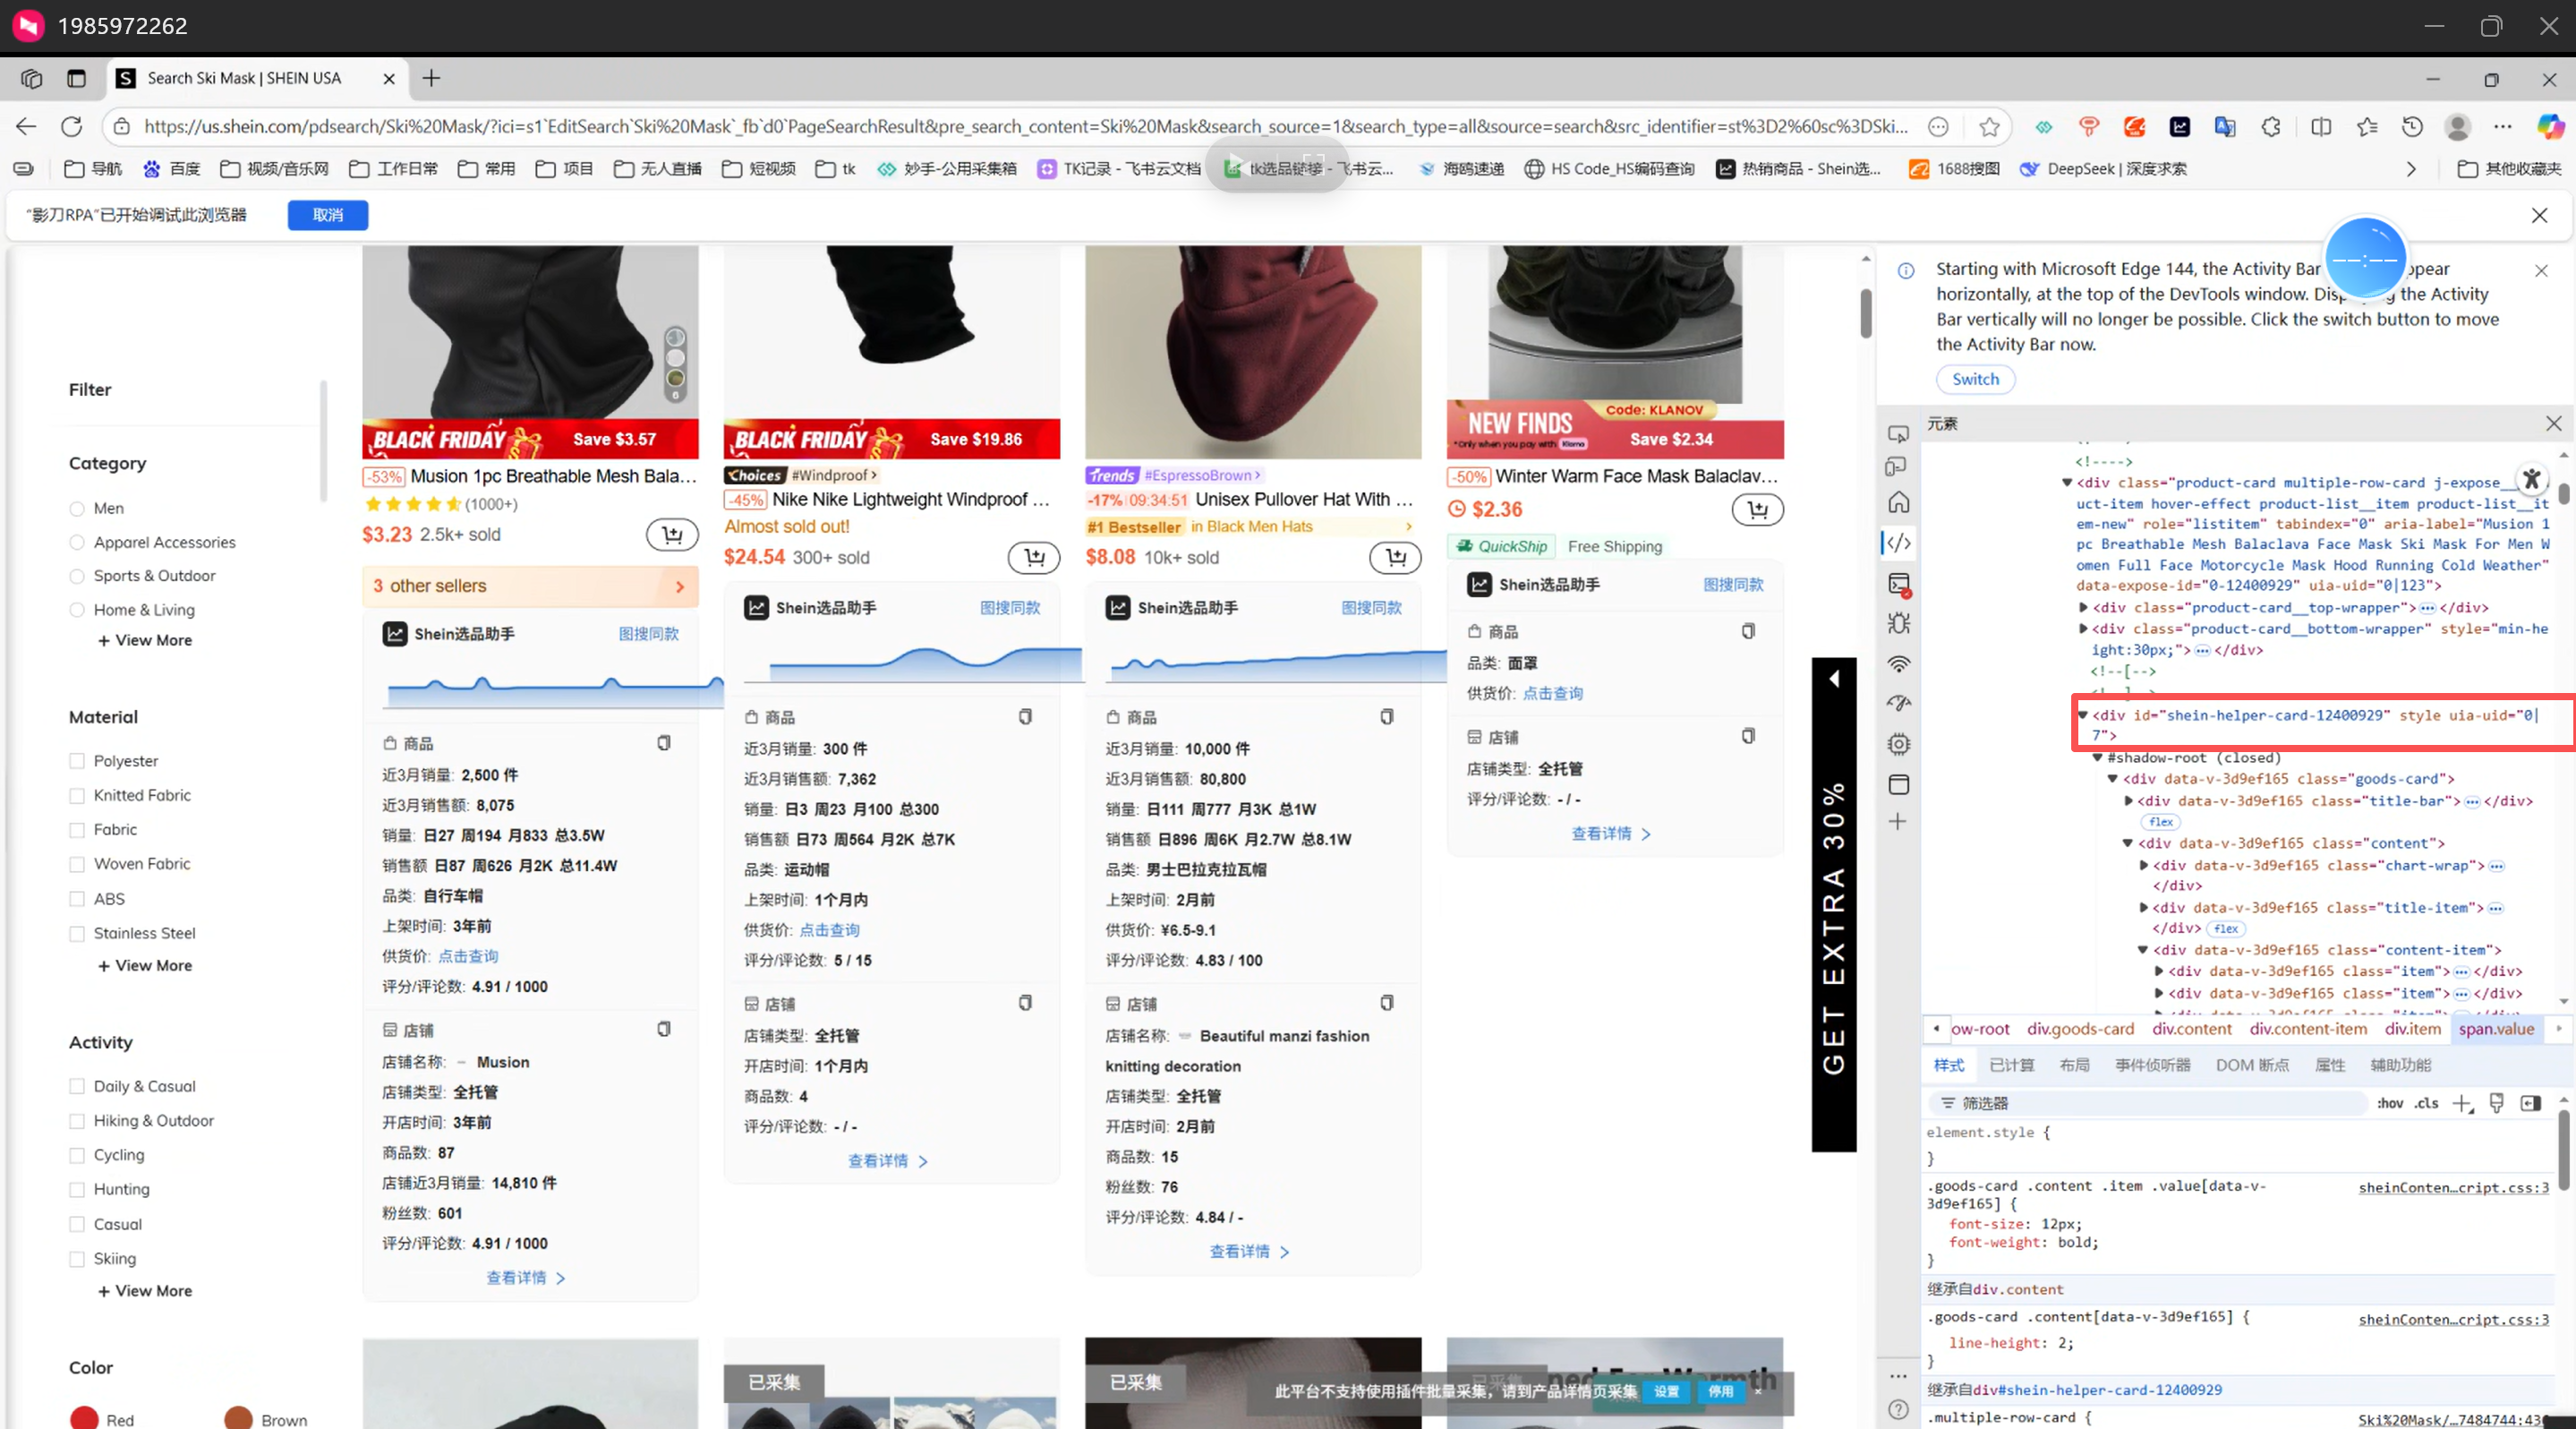Refresh the SHEIN search page
Image resolution: width=2576 pixels, height=1429 pixels.
click(x=71, y=127)
